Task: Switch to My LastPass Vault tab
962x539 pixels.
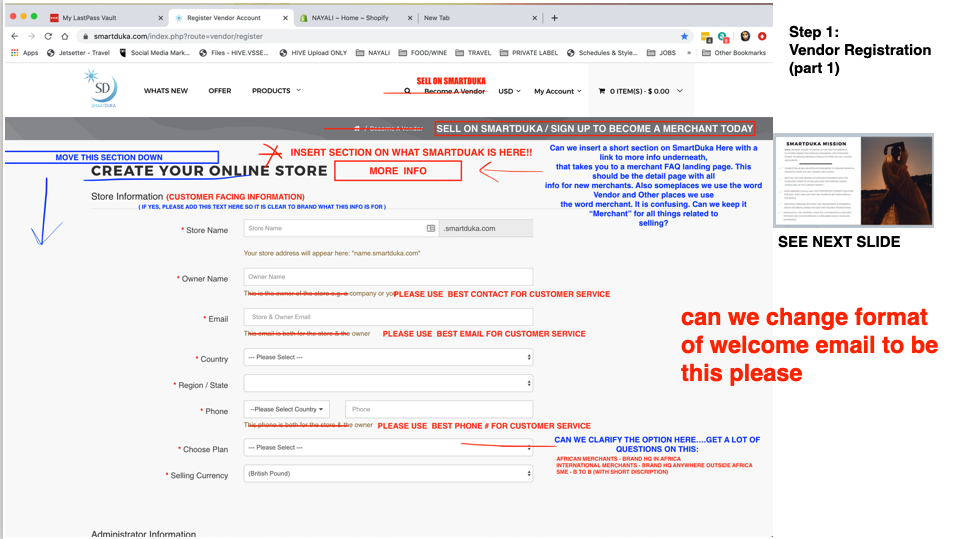Action: pyautogui.click(x=106, y=18)
